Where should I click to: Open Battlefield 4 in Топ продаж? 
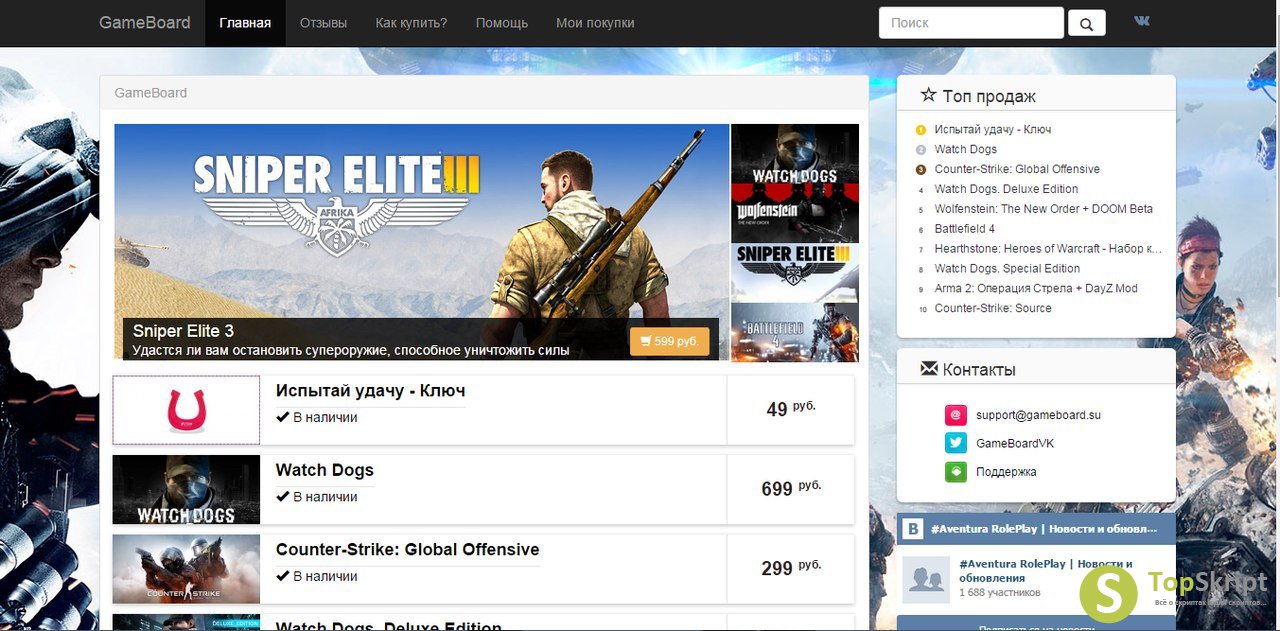pyautogui.click(x=965, y=229)
